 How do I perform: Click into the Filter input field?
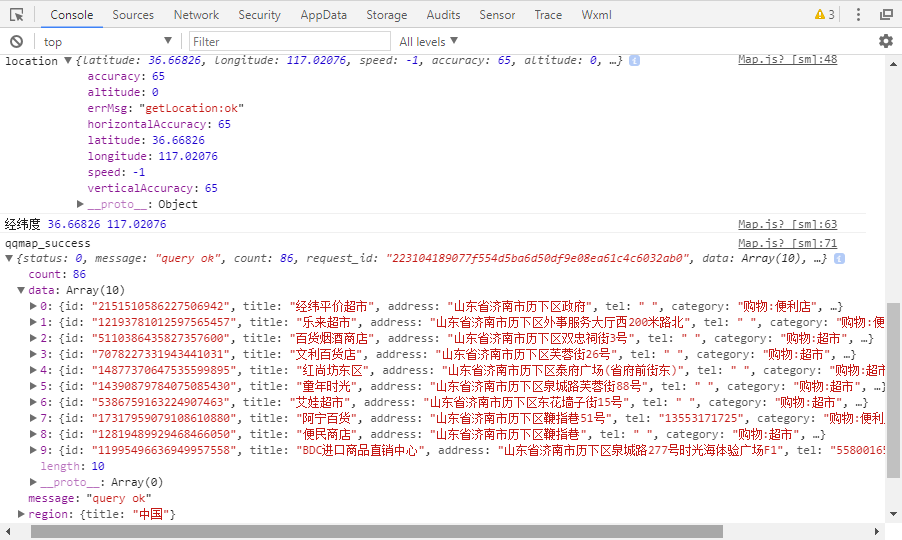(289, 42)
